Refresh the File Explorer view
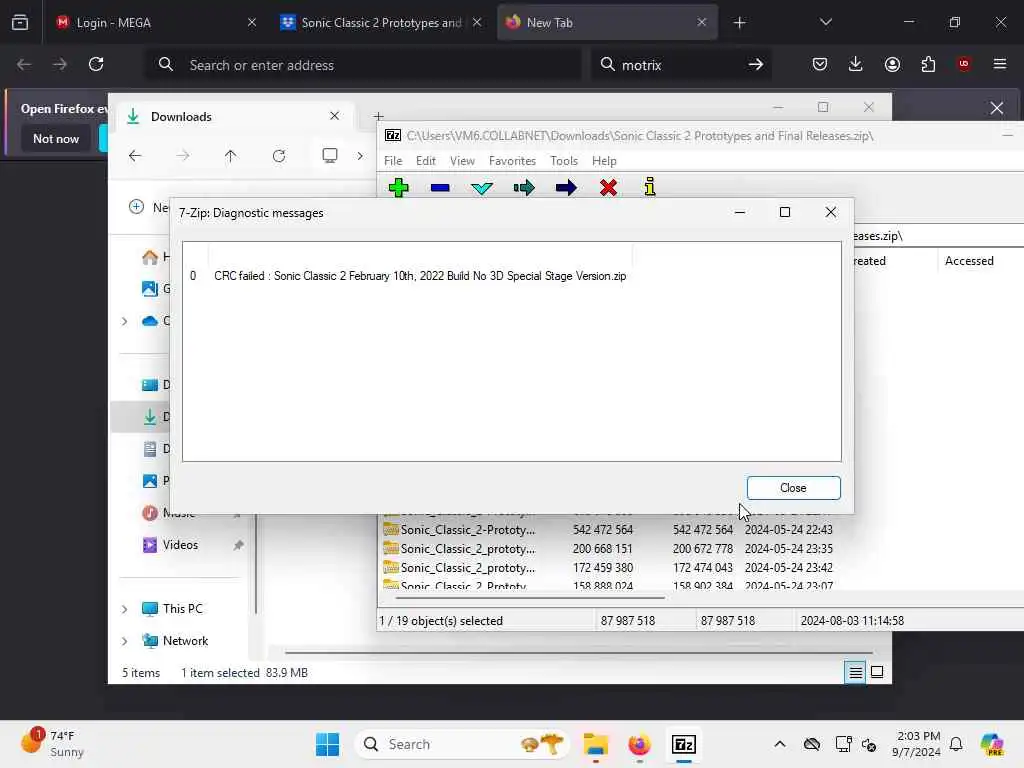1024x768 pixels. tap(279, 155)
